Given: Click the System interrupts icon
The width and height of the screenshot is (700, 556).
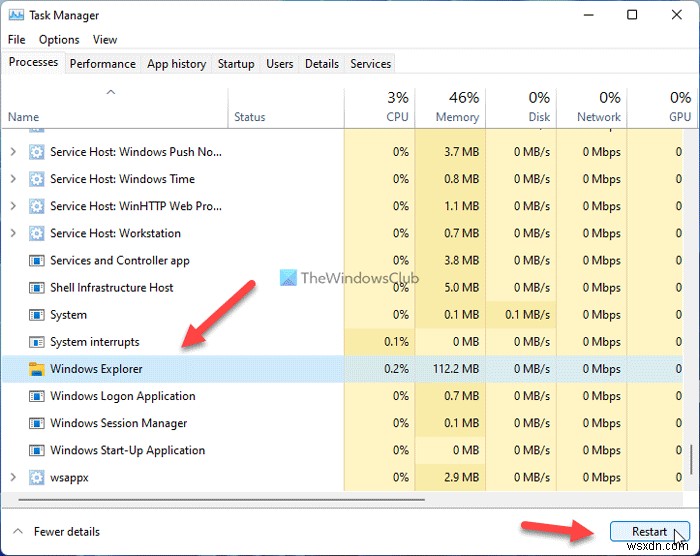Looking at the screenshot, I should (x=37, y=342).
